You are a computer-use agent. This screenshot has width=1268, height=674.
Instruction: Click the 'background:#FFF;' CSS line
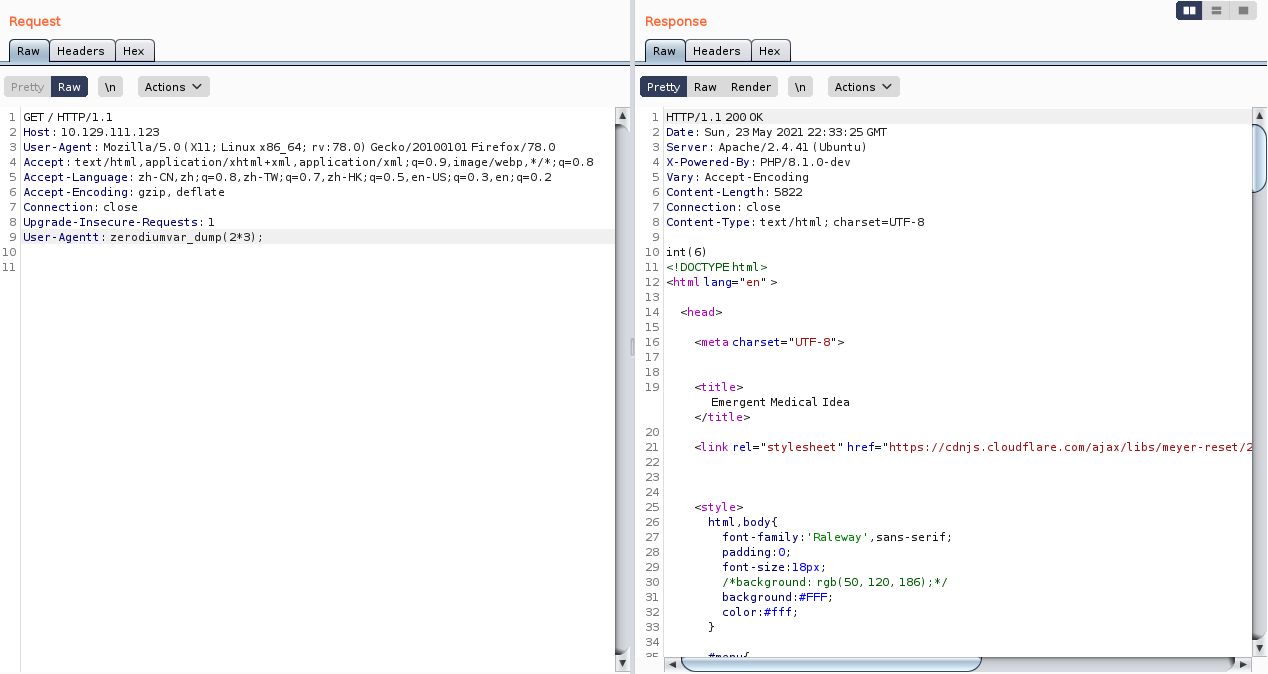point(777,597)
